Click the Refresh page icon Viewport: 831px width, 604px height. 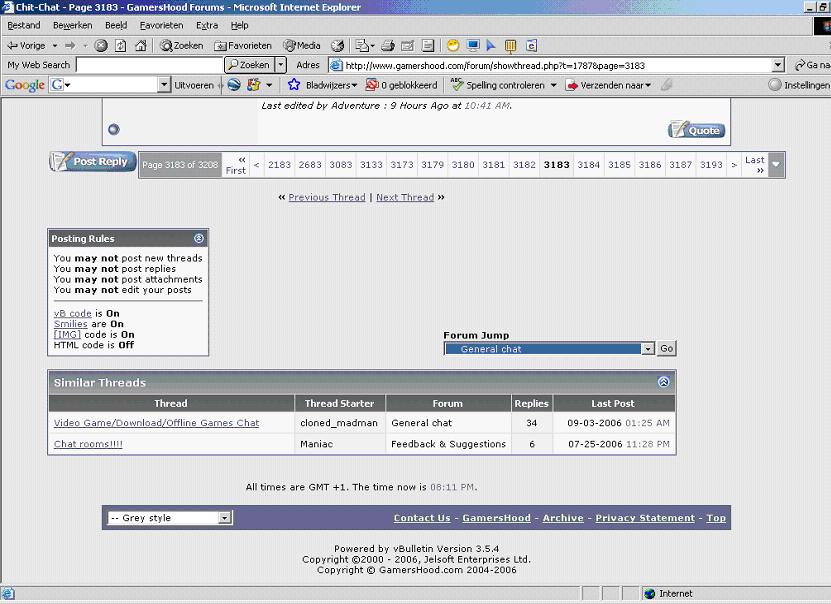[x=120, y=46]
